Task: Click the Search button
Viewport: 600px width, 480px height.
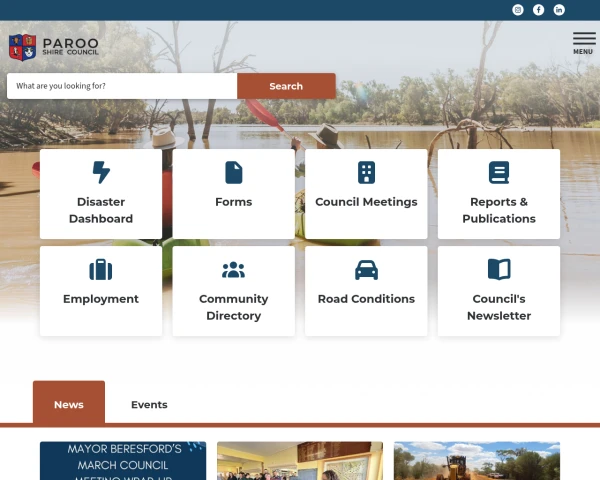Action: [286, 86]
